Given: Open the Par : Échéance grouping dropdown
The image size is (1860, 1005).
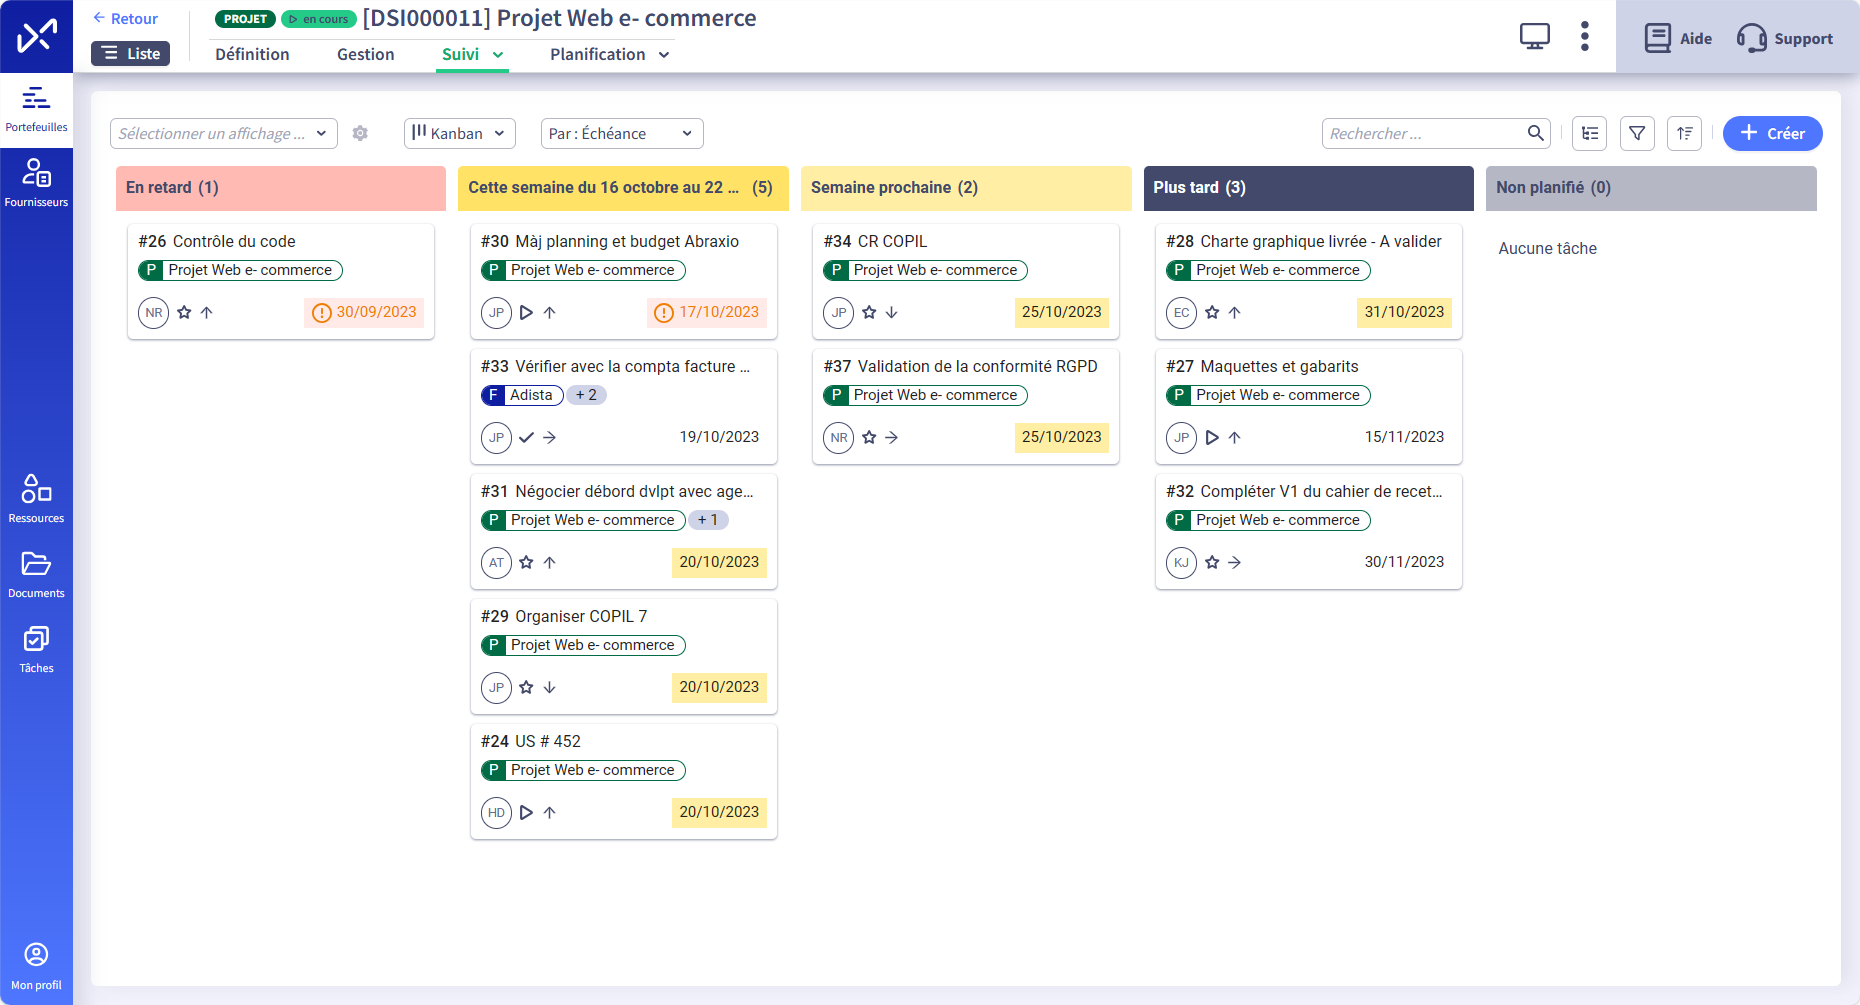Looking at the screenshot, I should (x=622, y=133).
